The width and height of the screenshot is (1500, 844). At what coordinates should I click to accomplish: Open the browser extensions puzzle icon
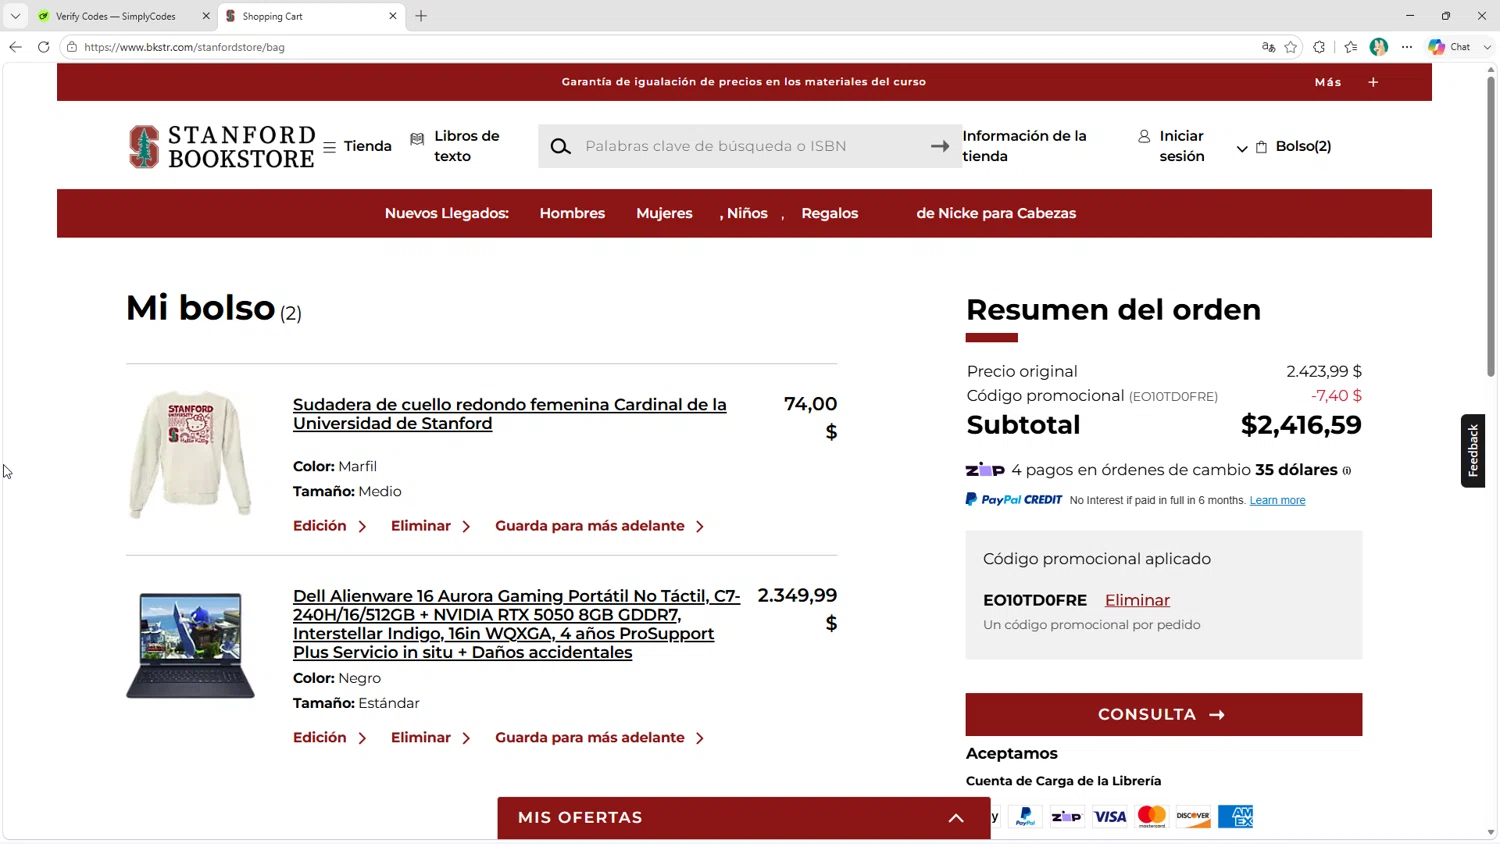[x=1319, y=47]
